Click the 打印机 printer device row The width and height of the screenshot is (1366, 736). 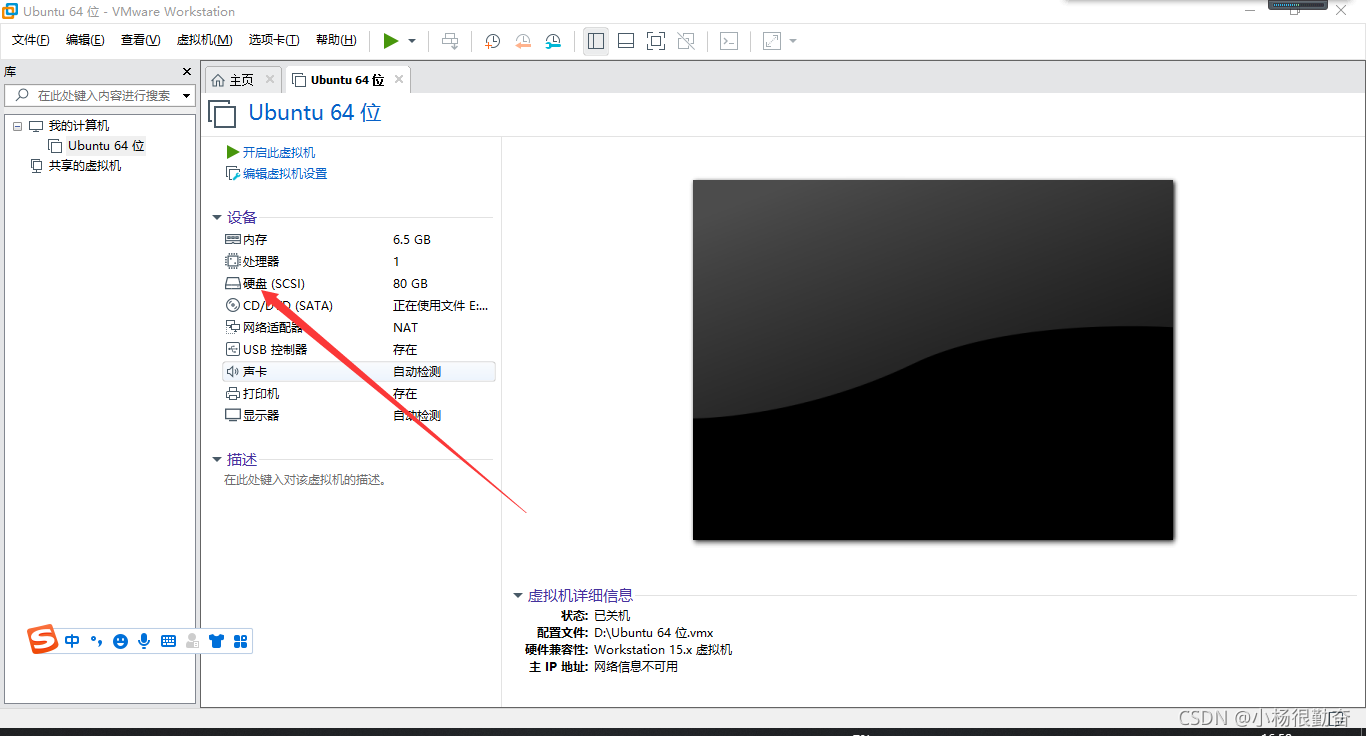pyautogui.click(x=359, y=394)
